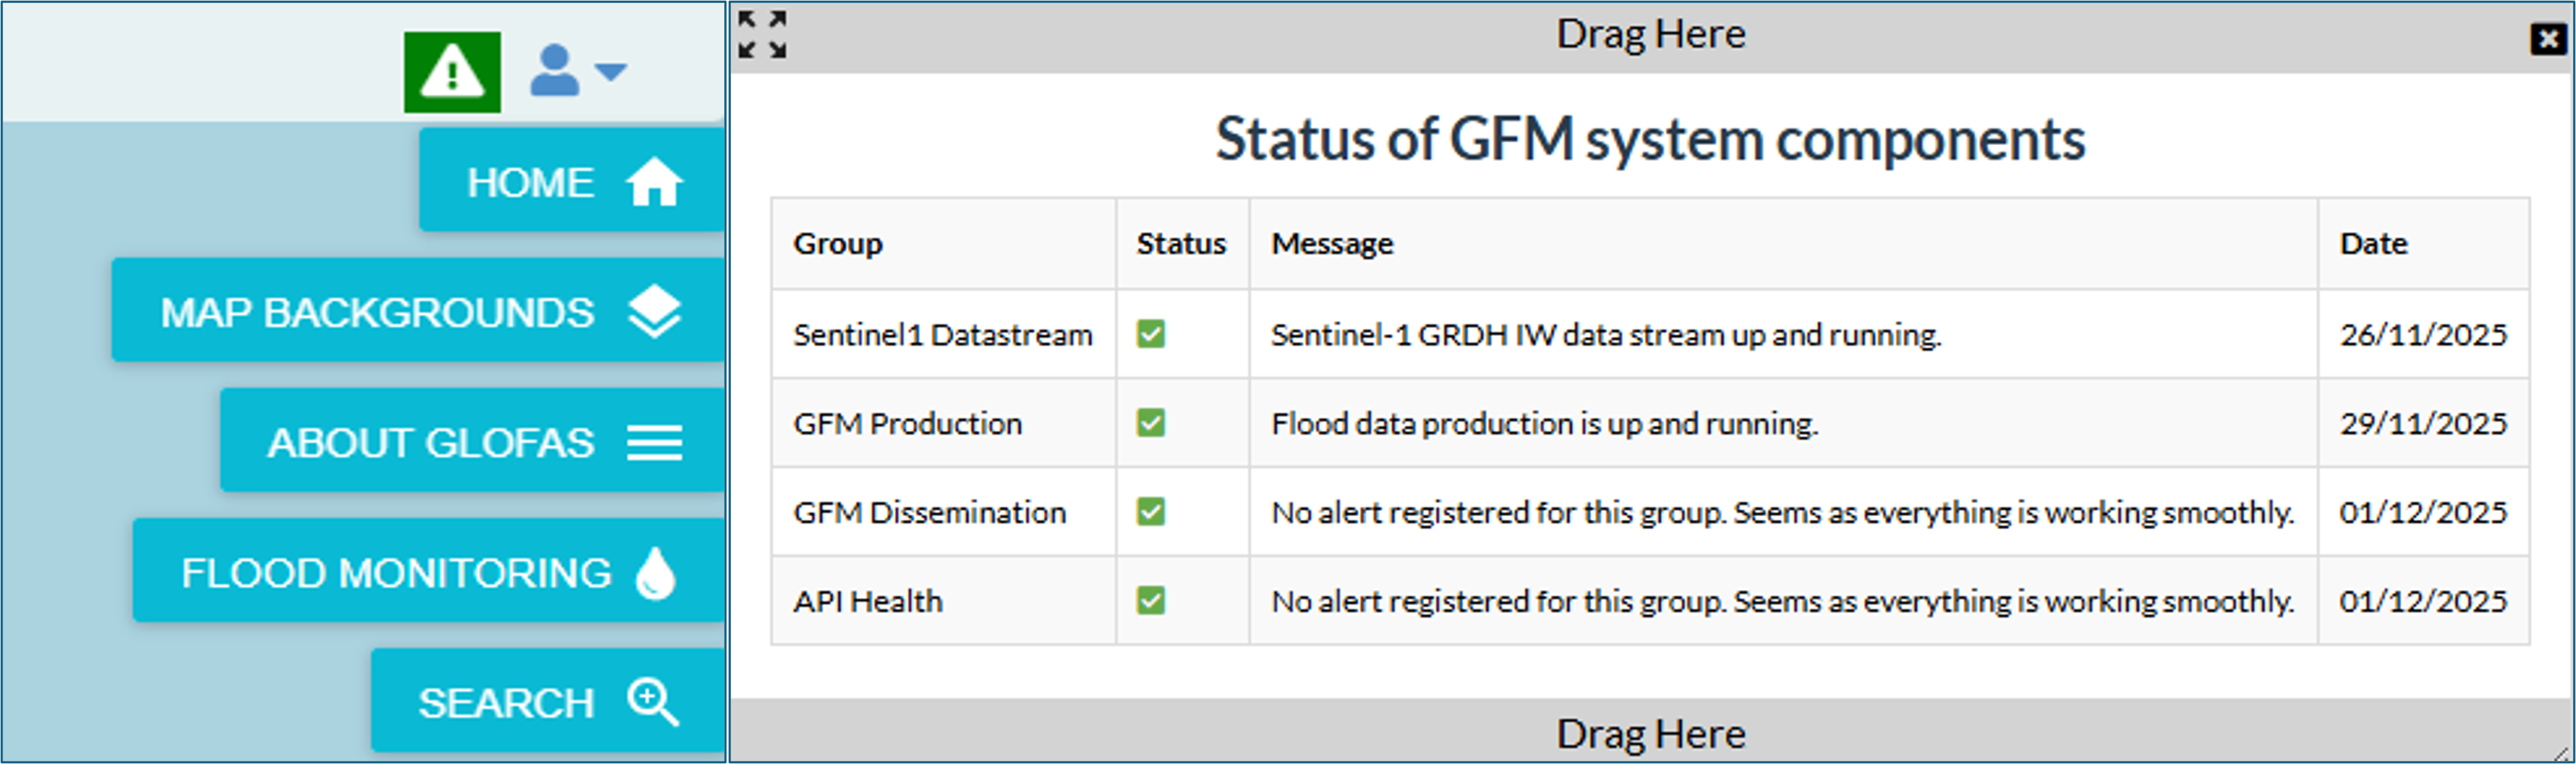Viewport: 2576px width, 764px height.
Task: Expand the status panel to fullscreen
Action: [762, 35]
